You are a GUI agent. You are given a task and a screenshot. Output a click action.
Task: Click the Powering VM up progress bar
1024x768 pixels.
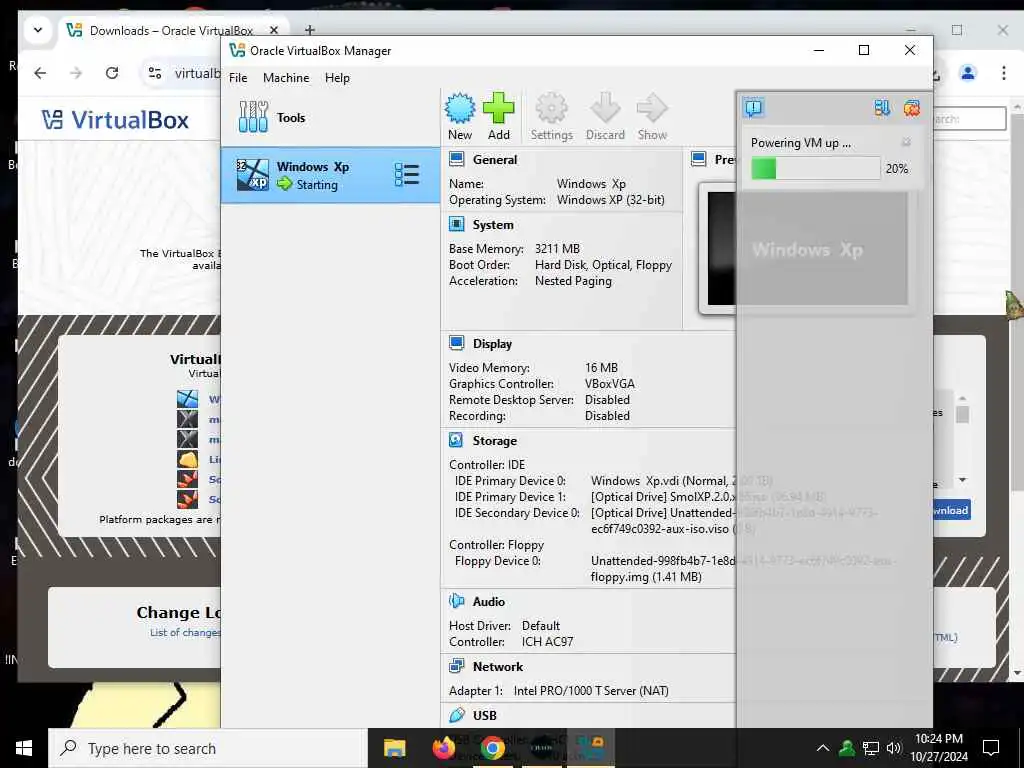point(815,168)
